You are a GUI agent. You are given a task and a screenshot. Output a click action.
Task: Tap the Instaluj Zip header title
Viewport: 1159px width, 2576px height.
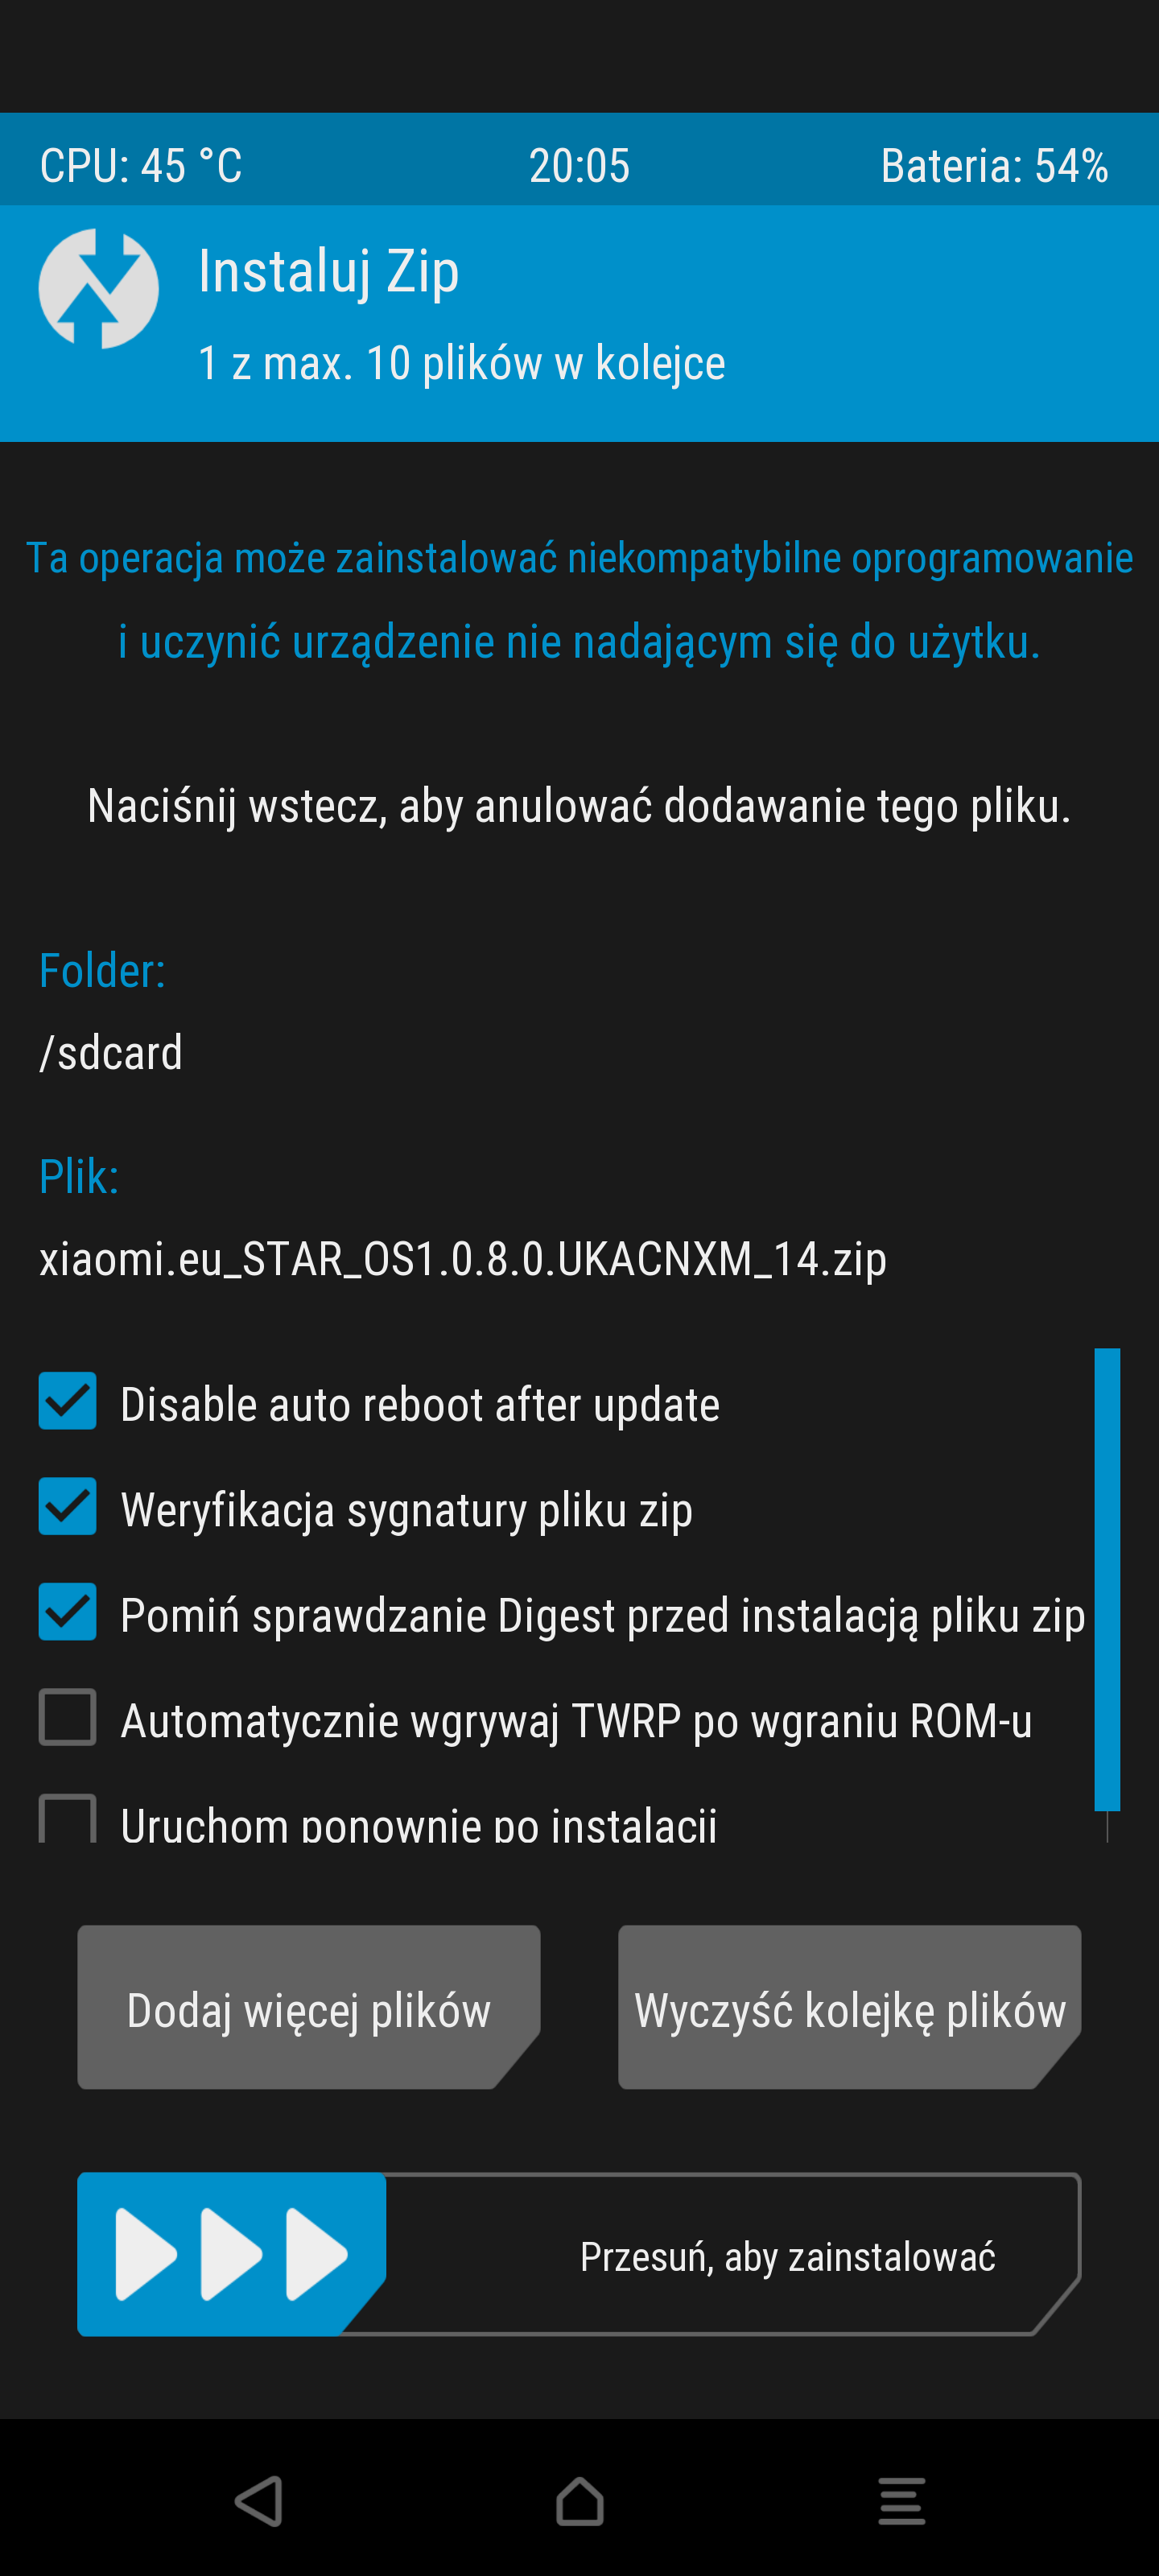[x=329, y=272]
